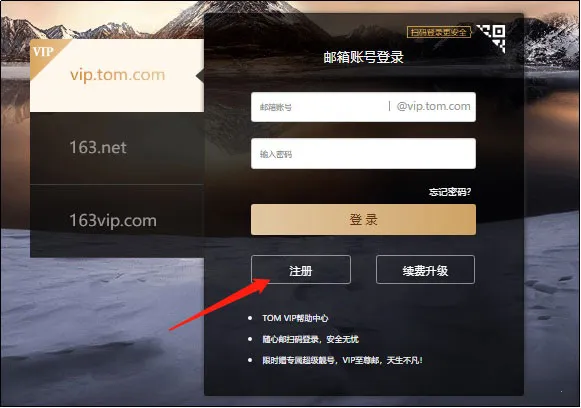Open the 忘记密码? forgot password link

click(450, 192)
